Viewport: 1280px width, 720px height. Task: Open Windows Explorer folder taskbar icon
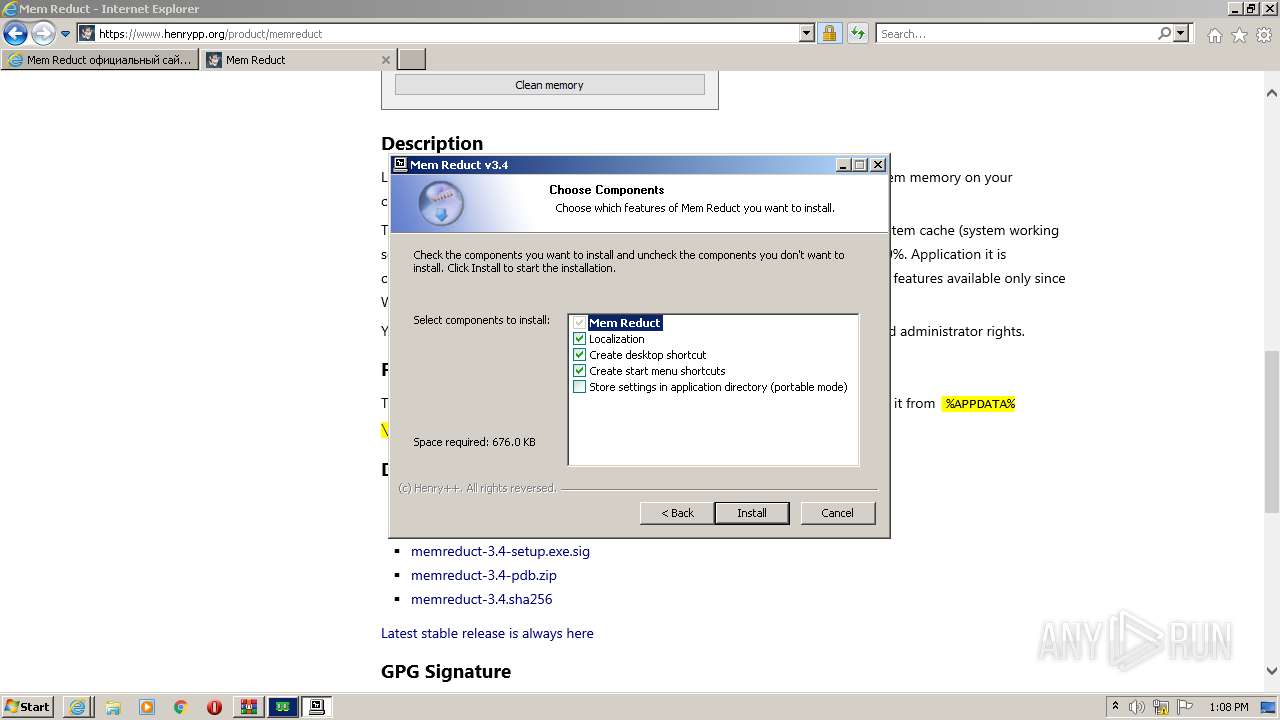point(112,707)
